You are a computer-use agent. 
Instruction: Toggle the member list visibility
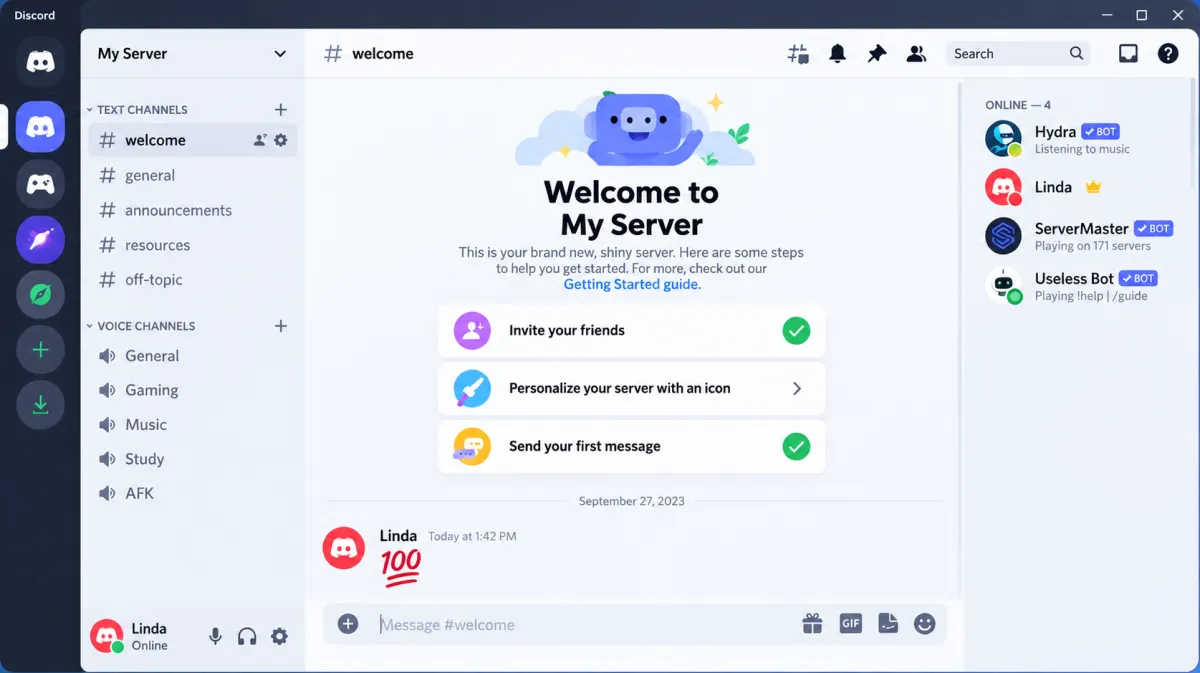click(x=916, y=54)
